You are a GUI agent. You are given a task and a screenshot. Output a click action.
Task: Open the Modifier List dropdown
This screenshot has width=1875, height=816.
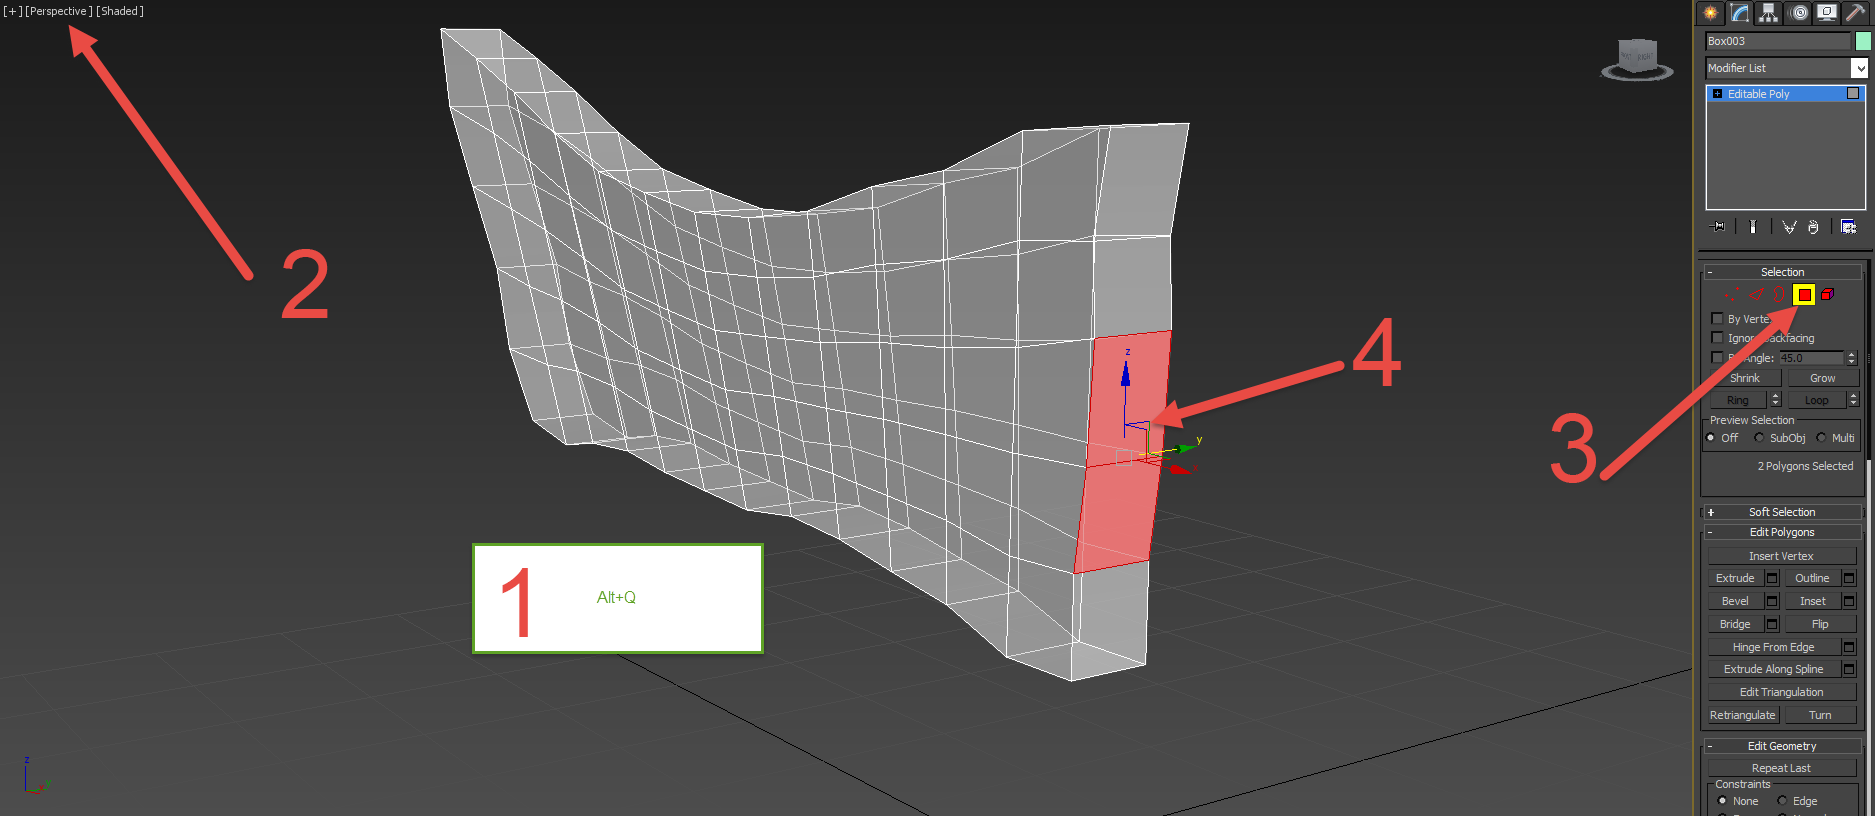(1786, 68)
